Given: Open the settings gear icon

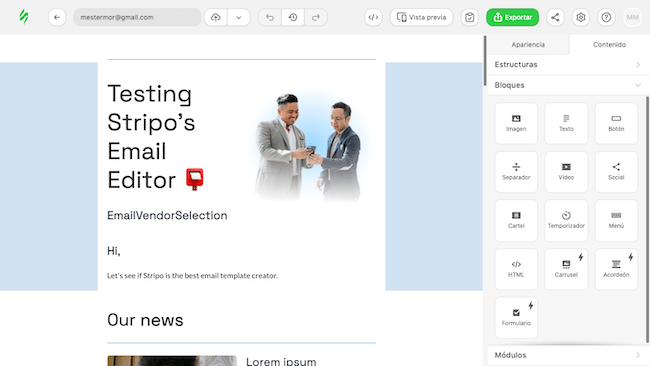Looking at the screenshot, I should (581, 17).
